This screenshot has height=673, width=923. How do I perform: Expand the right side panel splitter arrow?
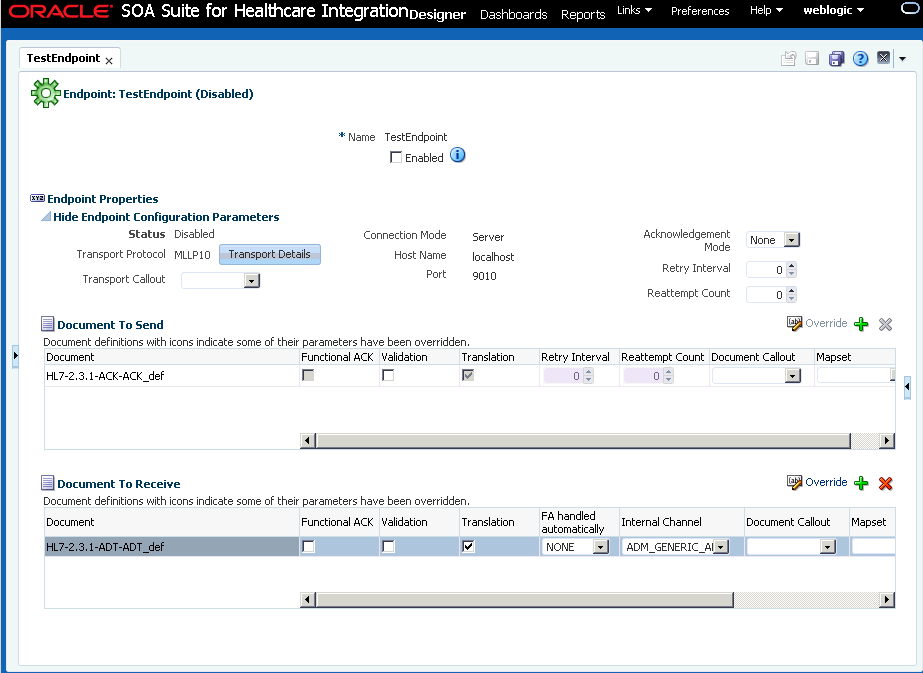pos(907,387)
